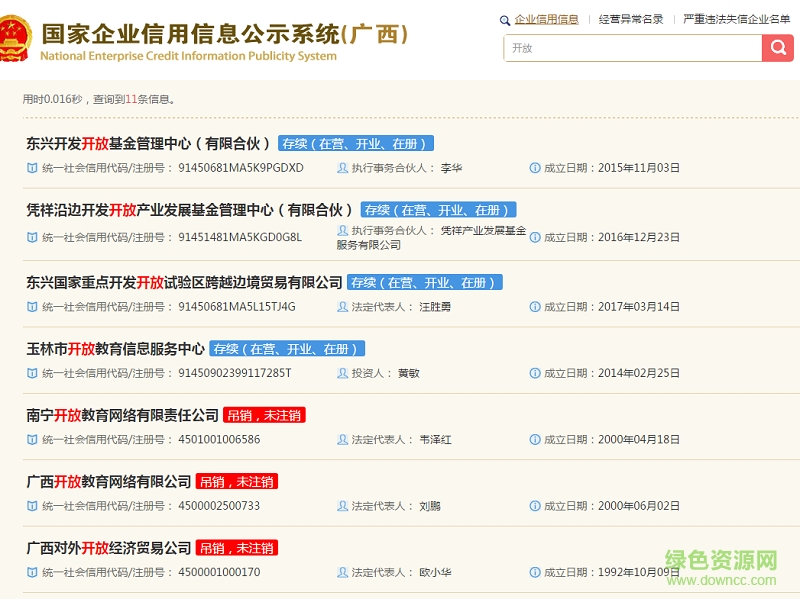Click the register icon next to 4500001000170
Viewport: 800px width, 599px height.
click(x=32, y=572)
